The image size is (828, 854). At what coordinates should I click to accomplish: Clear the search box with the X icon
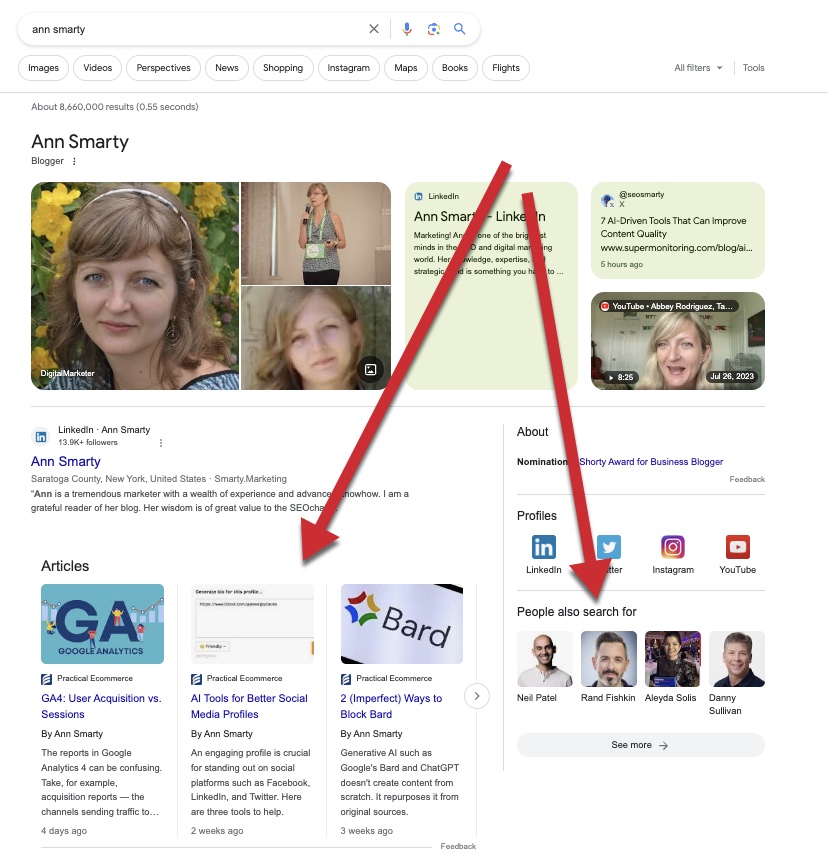[374, 29]
